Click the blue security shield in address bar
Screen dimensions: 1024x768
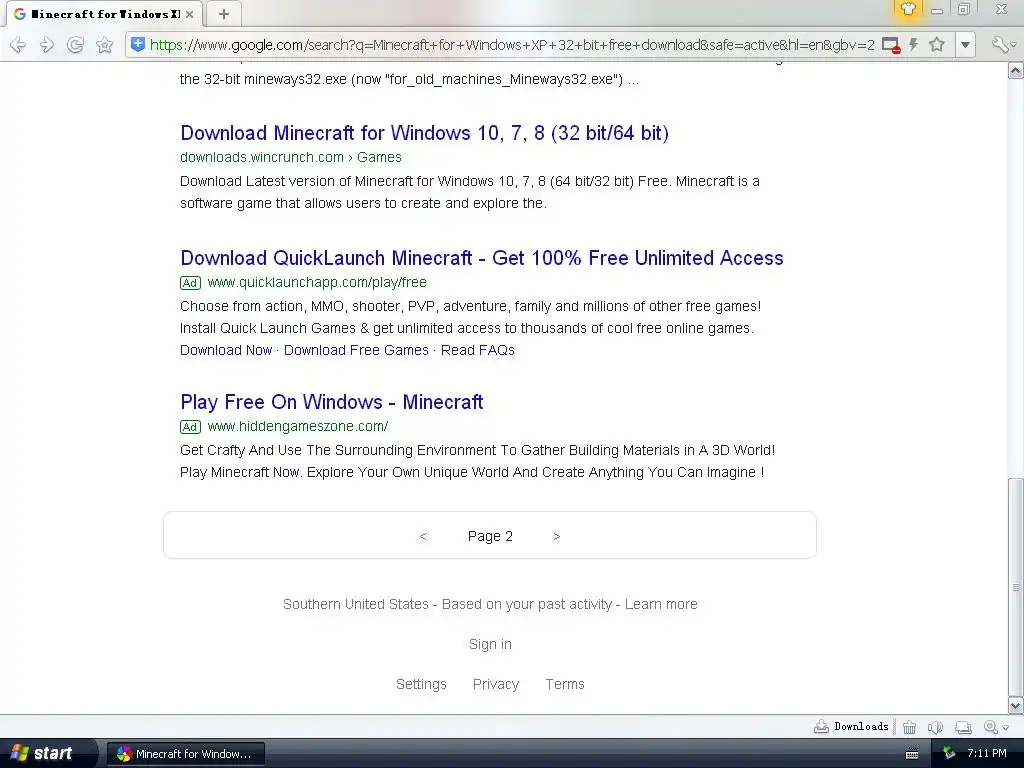pyautogui.click(x=137, y=44)
